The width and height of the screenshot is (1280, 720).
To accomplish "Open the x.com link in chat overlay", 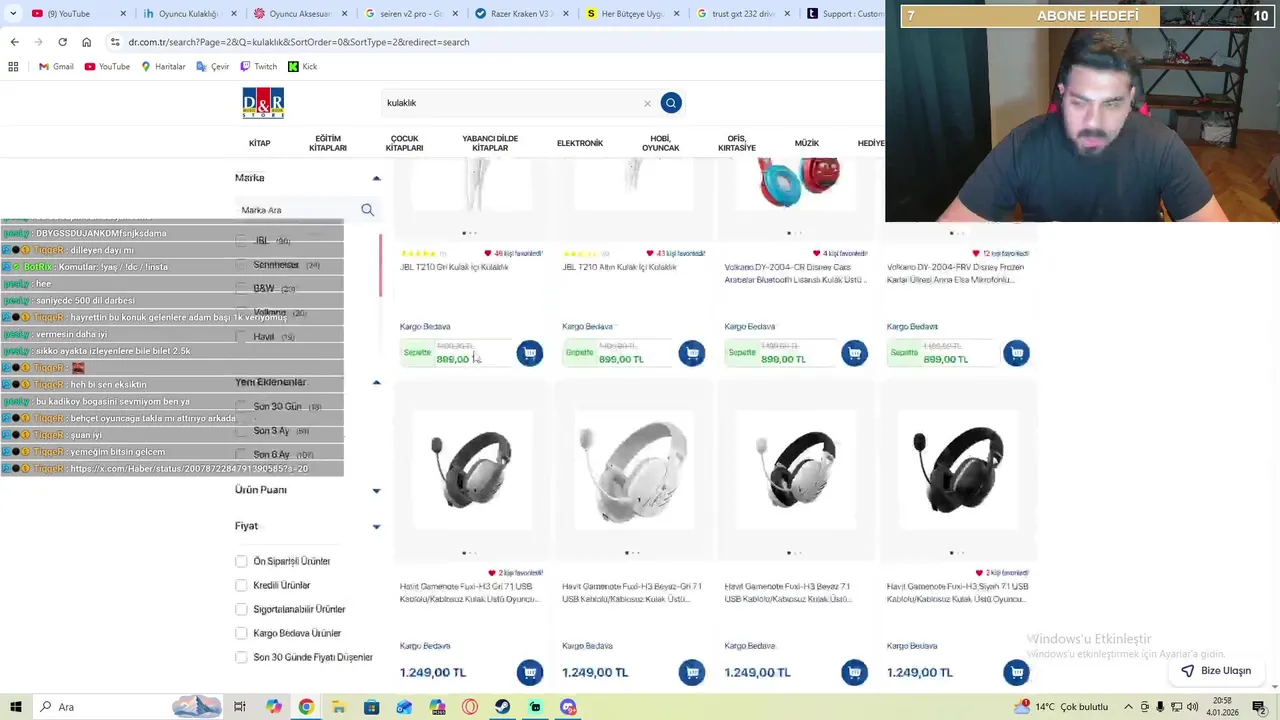I will click(189, 468).
